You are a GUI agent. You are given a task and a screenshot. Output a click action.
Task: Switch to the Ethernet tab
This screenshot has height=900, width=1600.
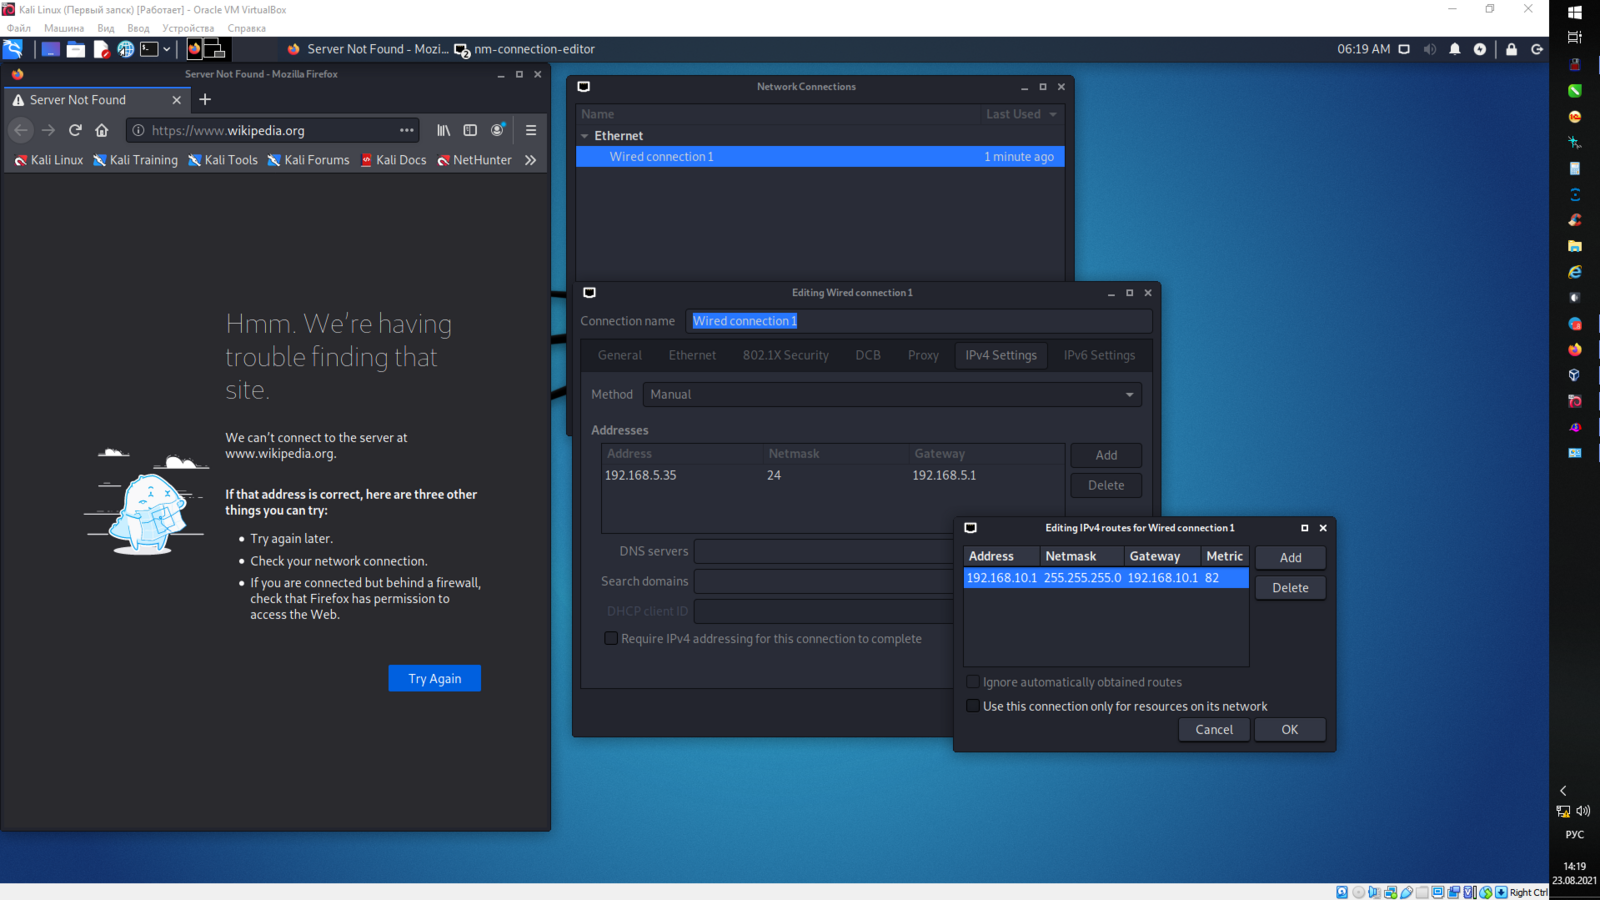tap(692, 355)
